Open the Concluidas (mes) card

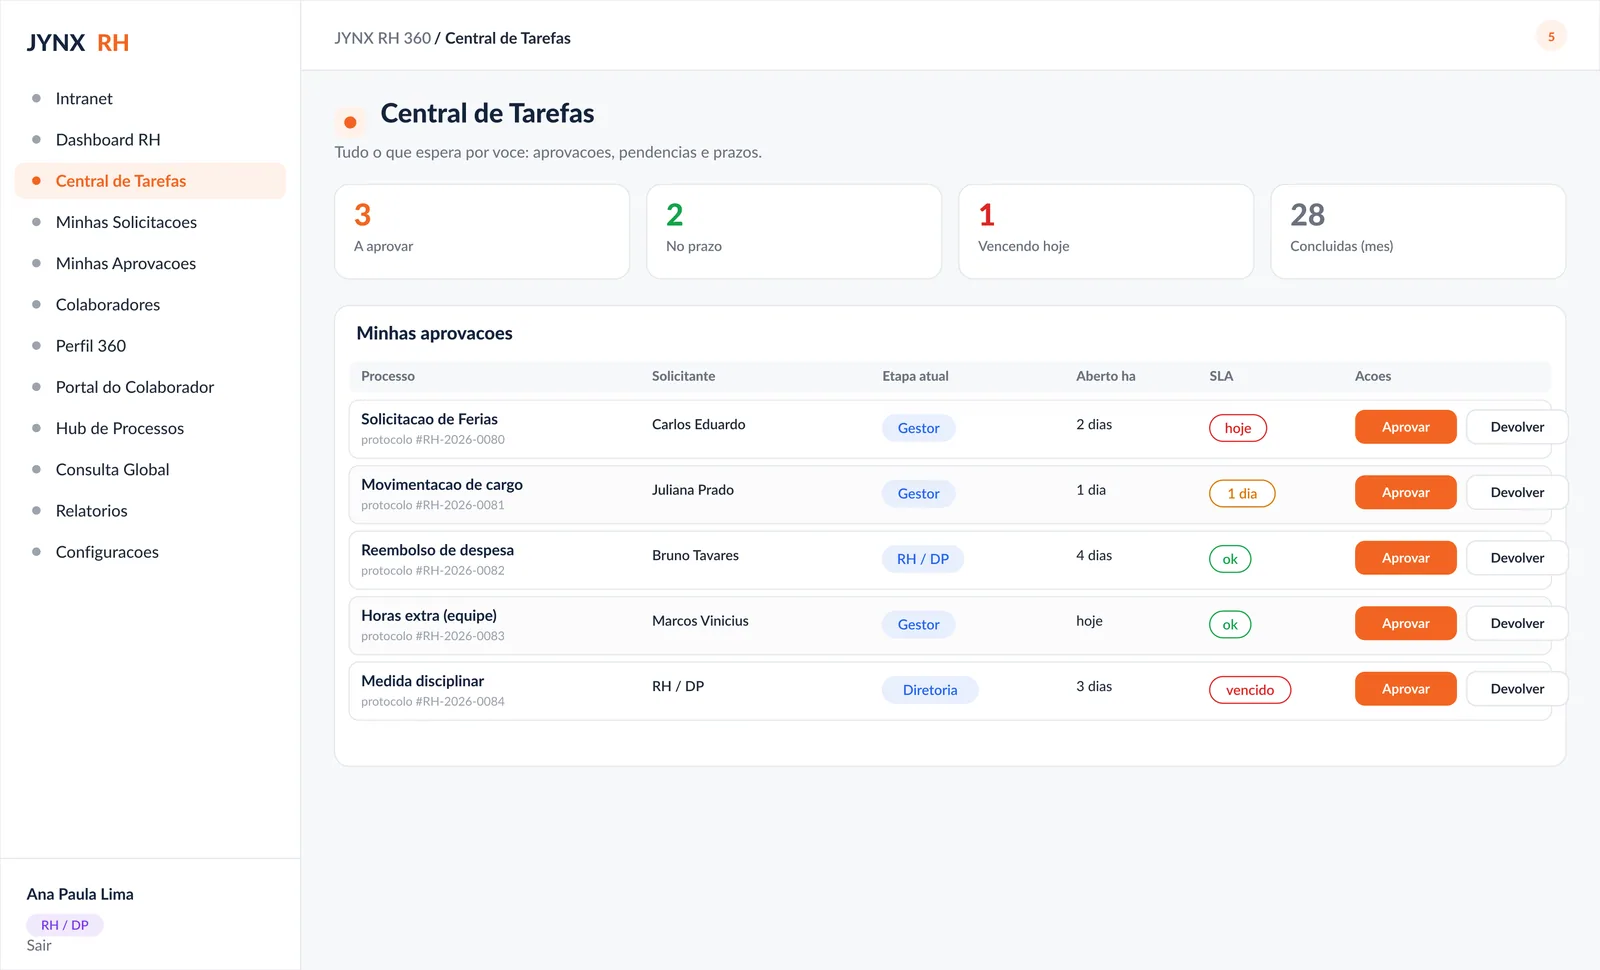1418,231
